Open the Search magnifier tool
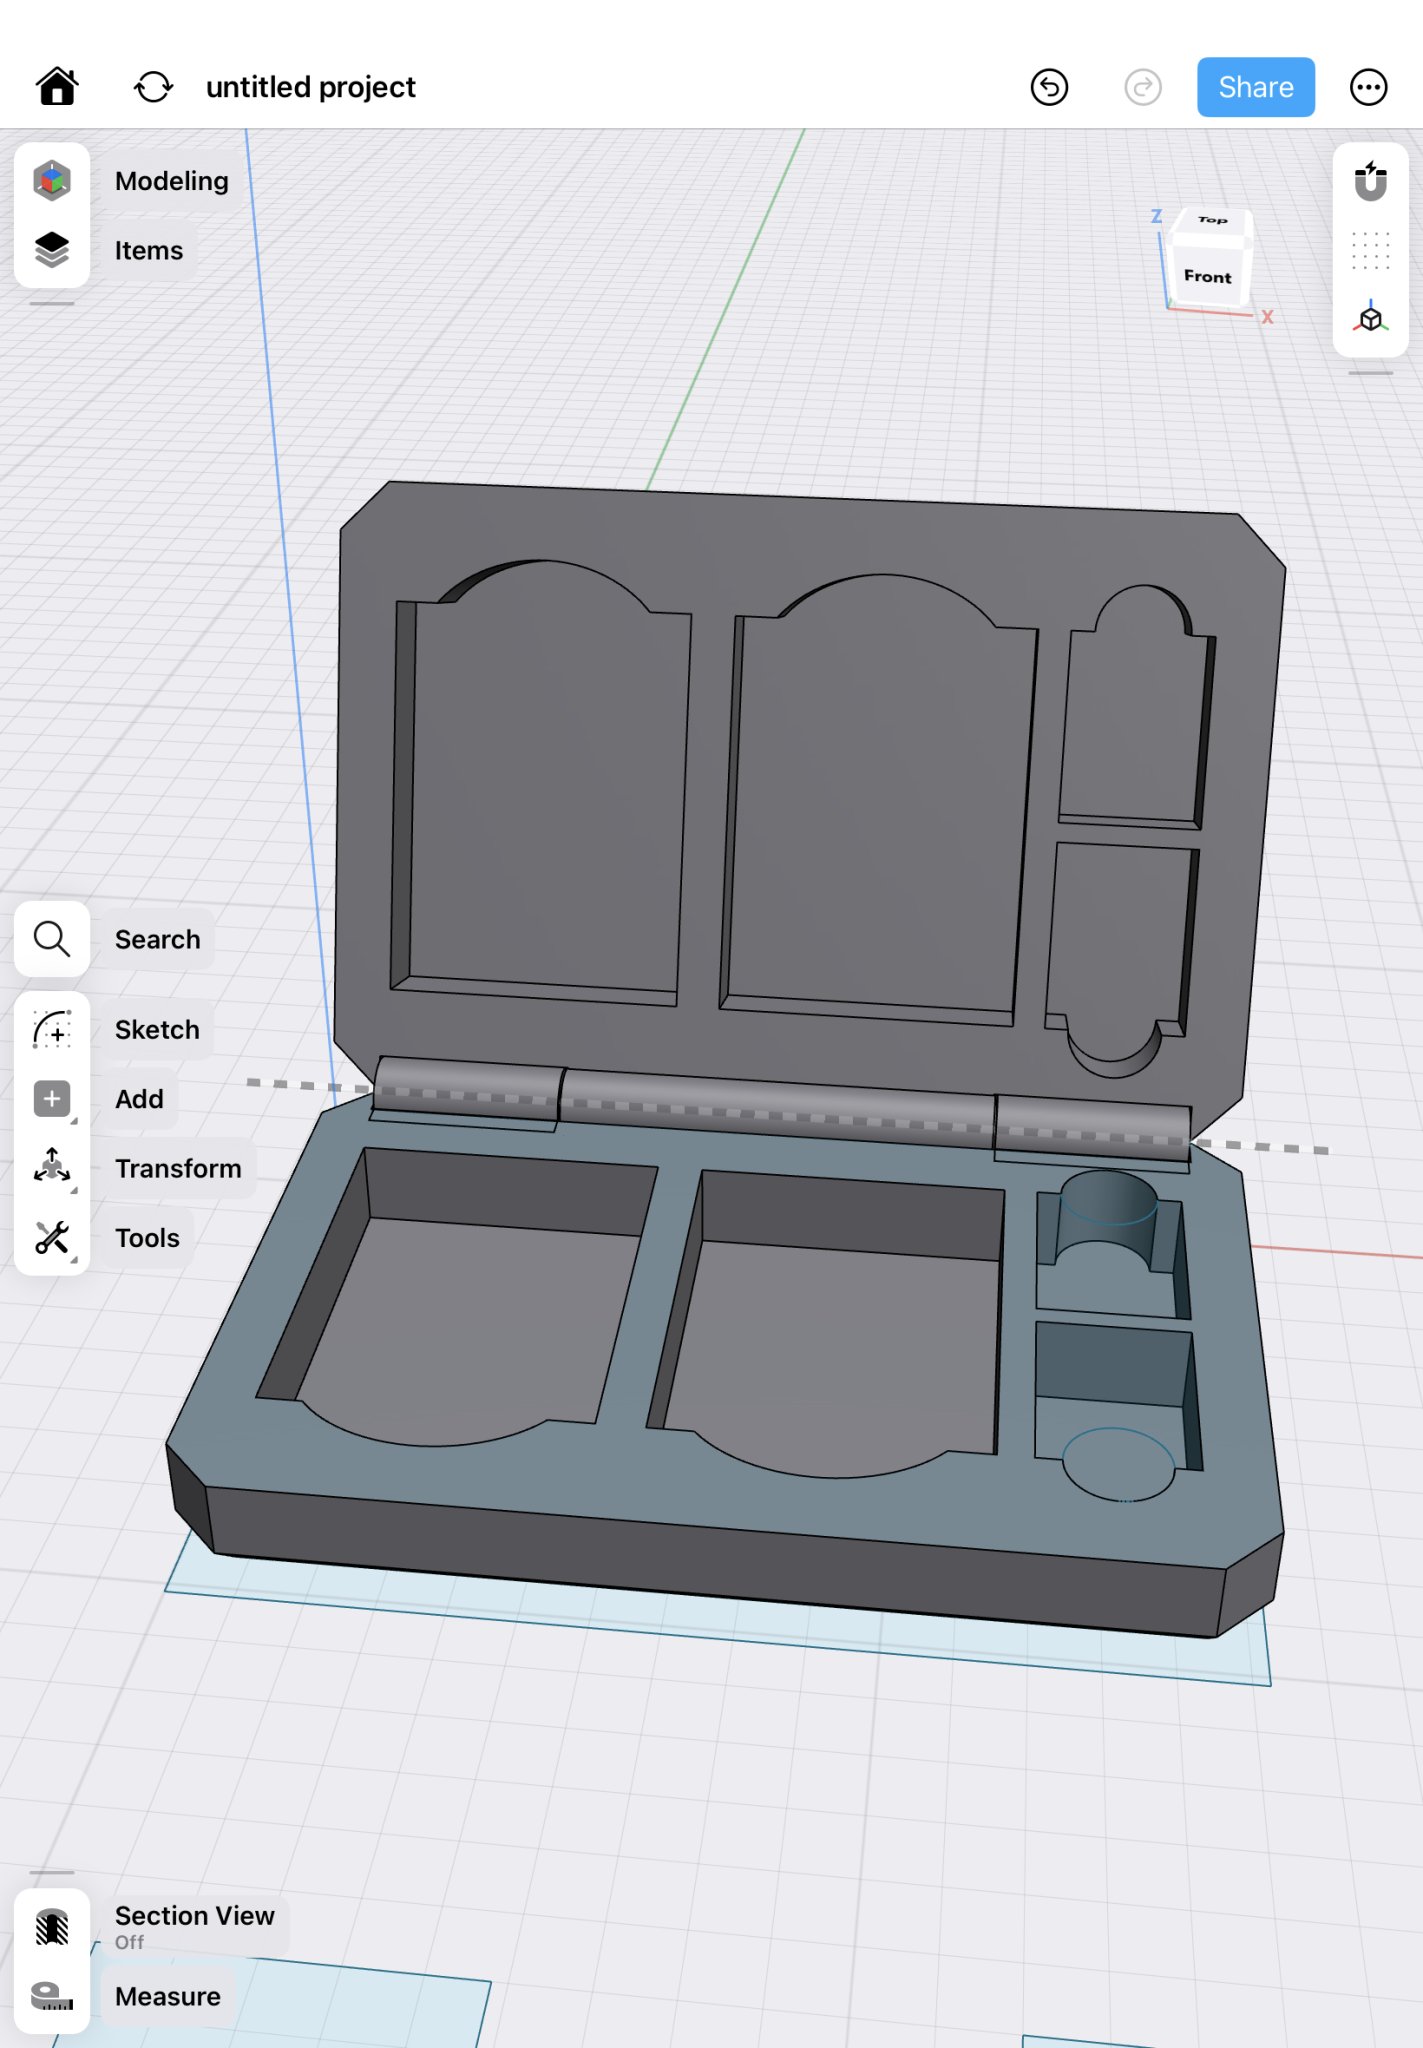The height and width of the screenshot is (2048, 1423). point(52,940)
